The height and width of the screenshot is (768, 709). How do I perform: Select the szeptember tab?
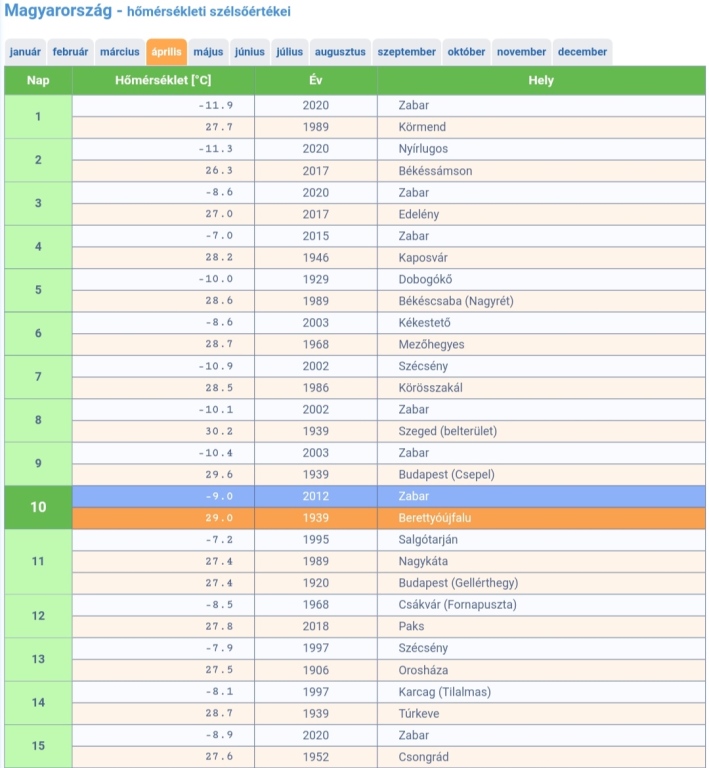pyautogui.click(x=407, y=52)
